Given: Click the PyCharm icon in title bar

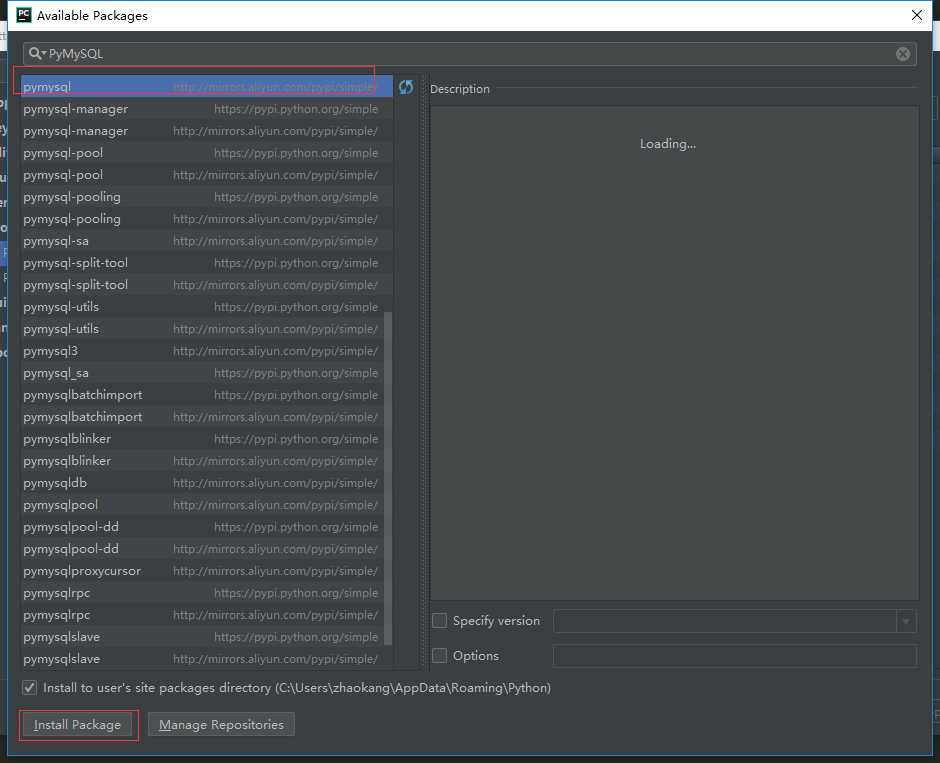Looking at the screenshot, I should point(24,15).
